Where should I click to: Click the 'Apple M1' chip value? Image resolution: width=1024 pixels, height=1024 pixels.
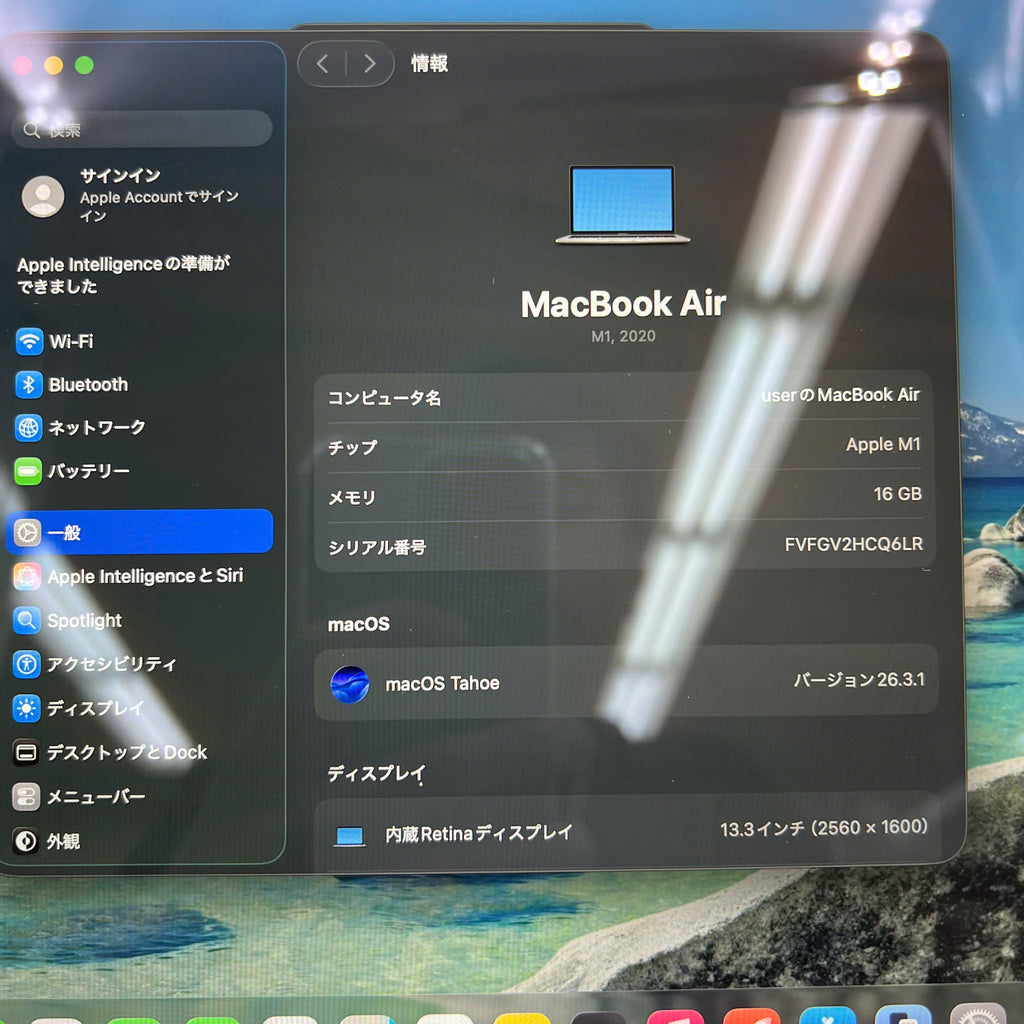[x=883, y=444]
